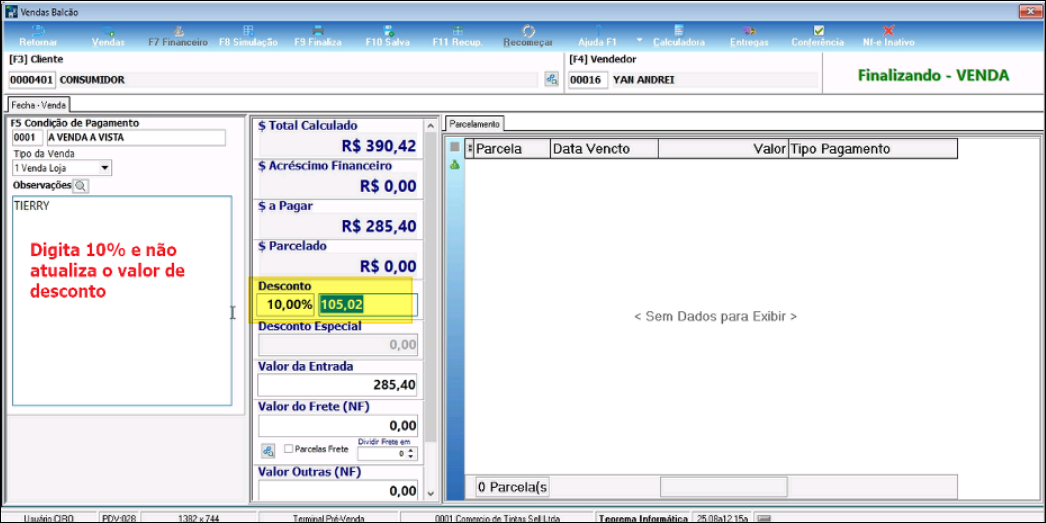Select the Parcelamento tab
Viewport: 1046px width, 523px height.
475,124
